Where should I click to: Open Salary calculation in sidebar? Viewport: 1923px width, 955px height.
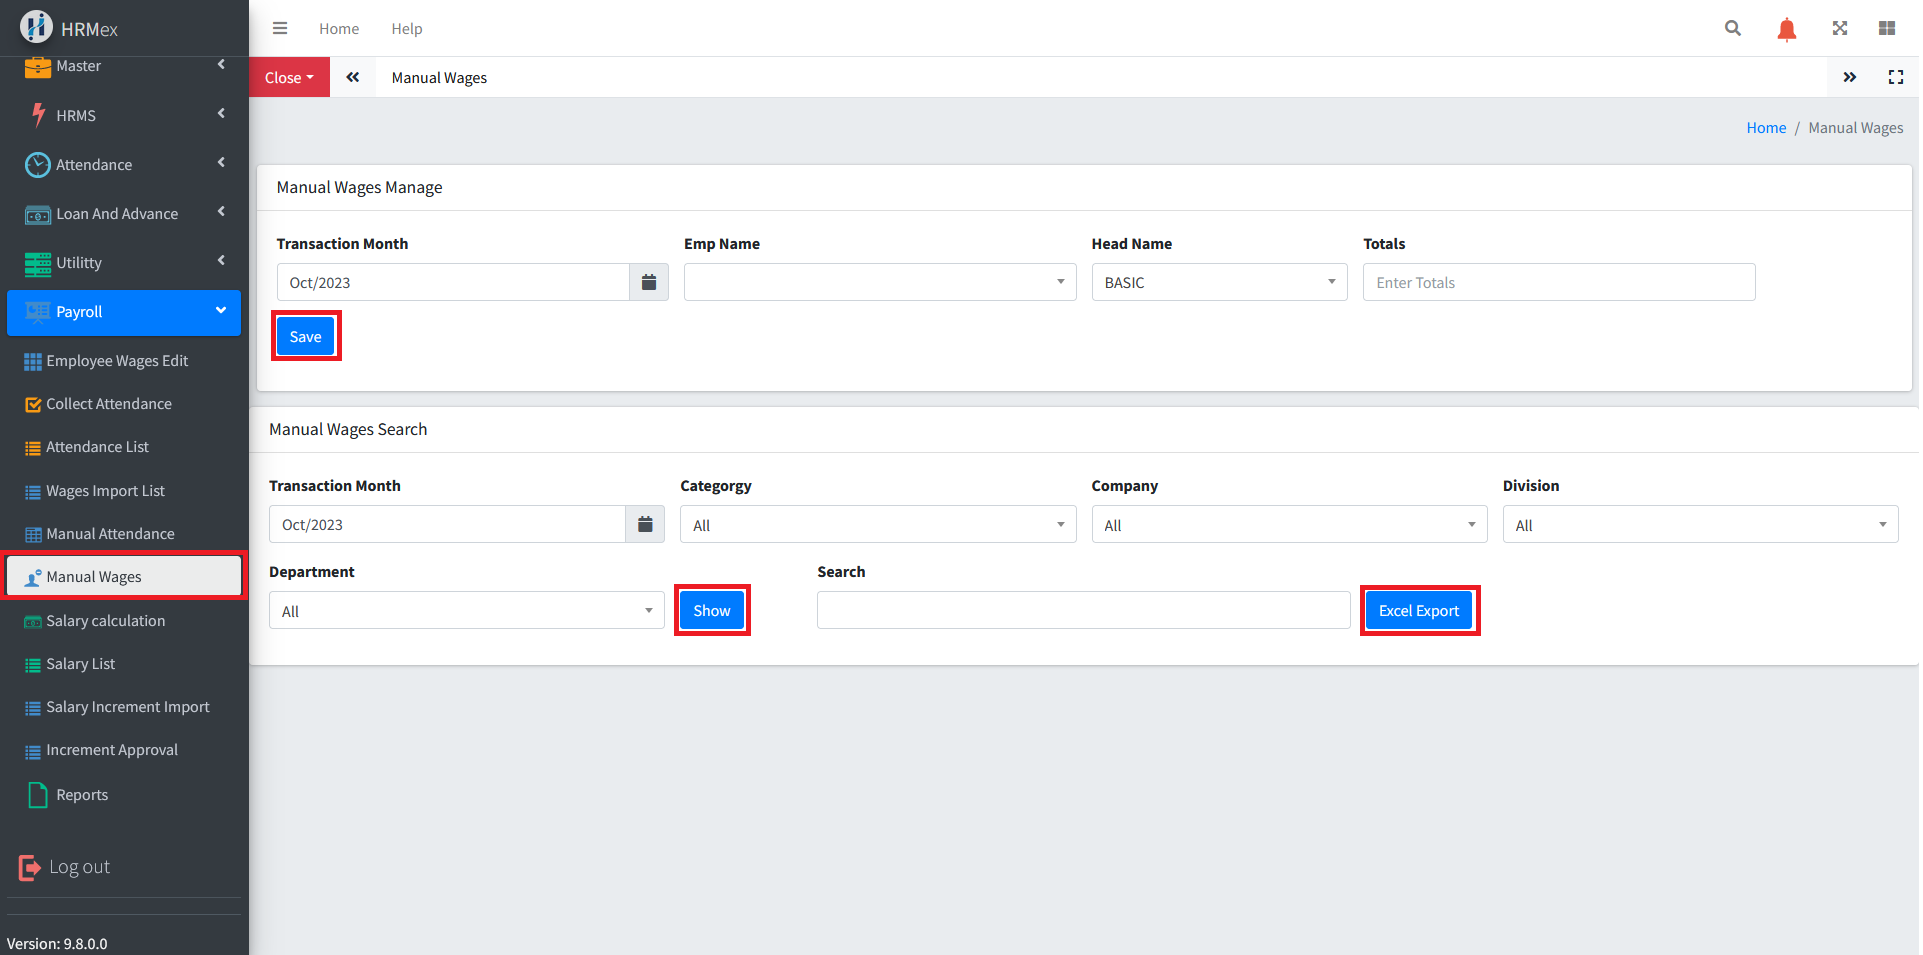click(x=105, y=621)
